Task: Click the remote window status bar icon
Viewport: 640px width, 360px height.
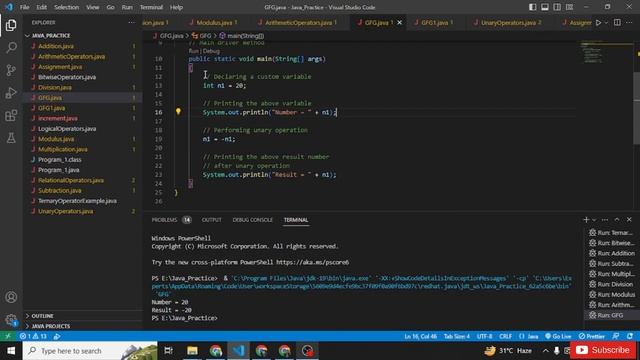Action: pyautogui.click(x=7, y=336)
